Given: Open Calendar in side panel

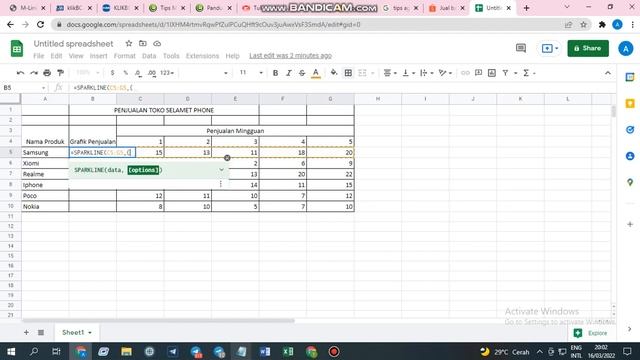Looking at the screenshot, I should coord(630,77).
